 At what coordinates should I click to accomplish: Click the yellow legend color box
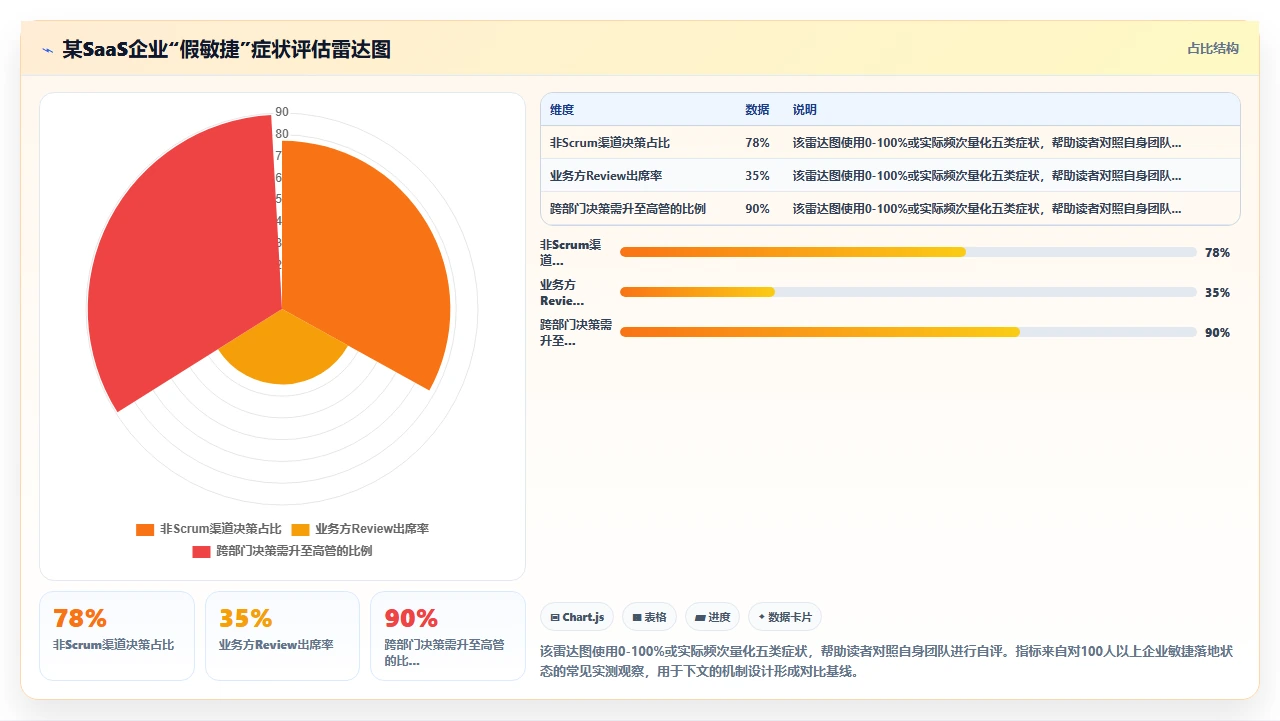(x=300, y=529)
